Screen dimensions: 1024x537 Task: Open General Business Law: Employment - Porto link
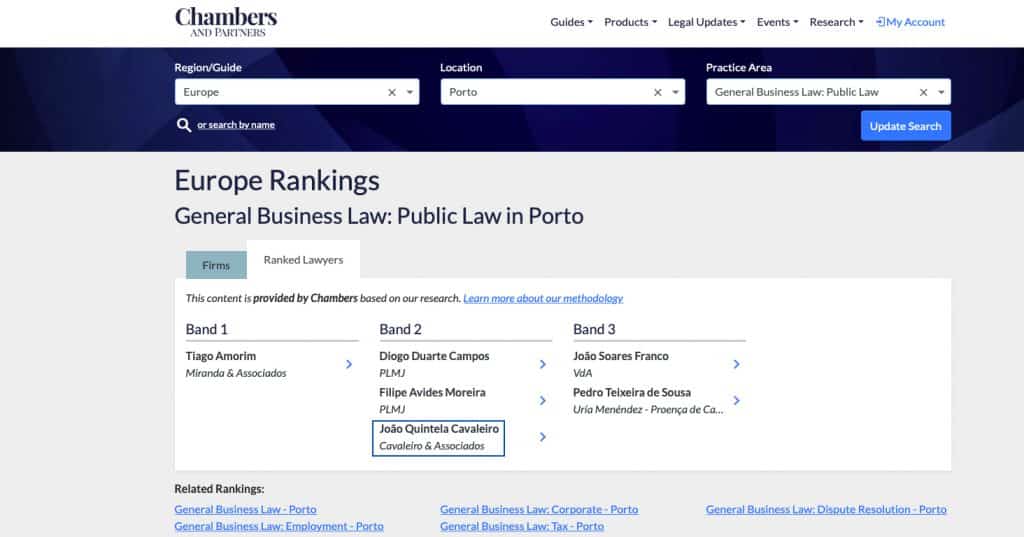[x=279, y=526]
